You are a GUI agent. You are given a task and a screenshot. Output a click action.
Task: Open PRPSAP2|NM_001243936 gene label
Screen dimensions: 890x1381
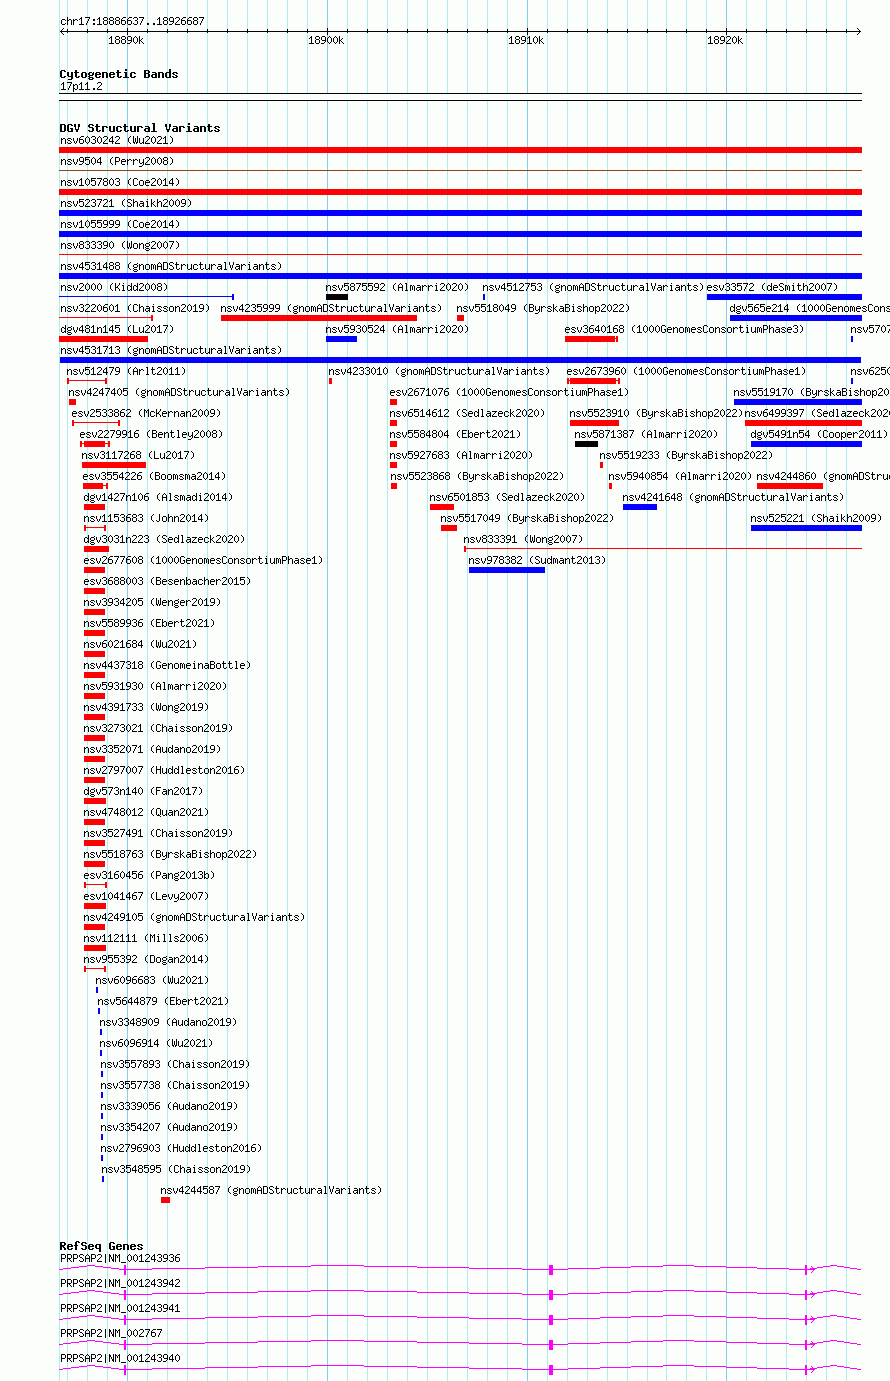120,1258
